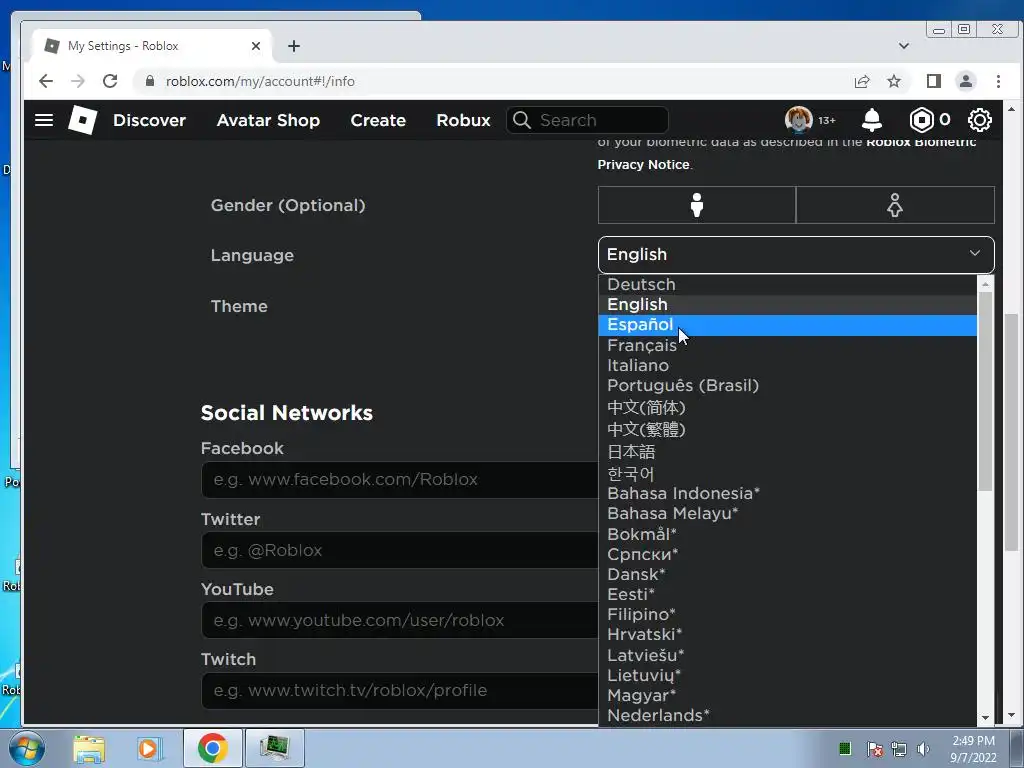Image resolution: width=1024 pixels, height=768 pixels.
Task: Choose 中文(简体) from the language list
Action: (788, 408)
